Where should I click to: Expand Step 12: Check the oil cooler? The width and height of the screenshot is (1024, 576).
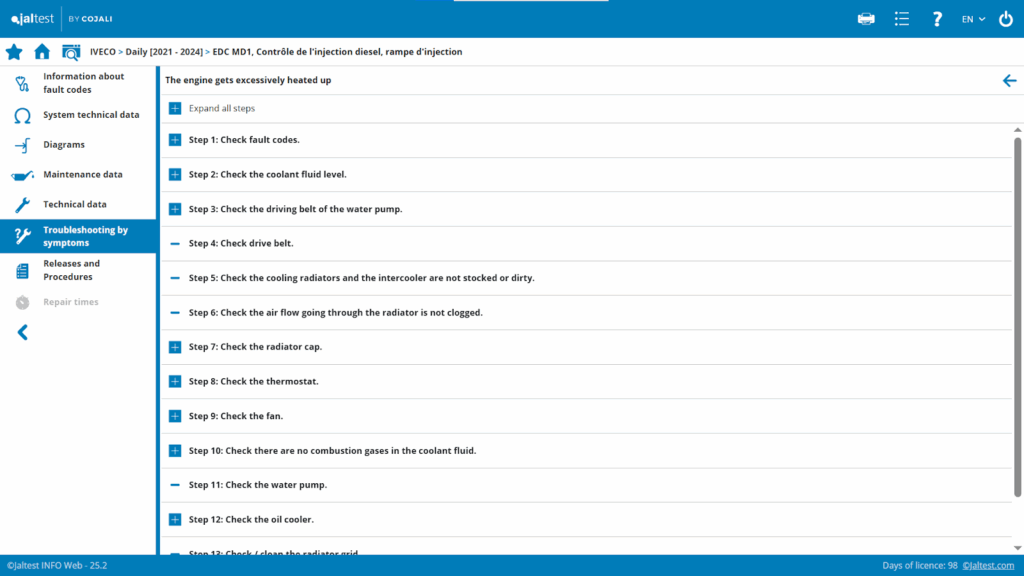point(175,519)
